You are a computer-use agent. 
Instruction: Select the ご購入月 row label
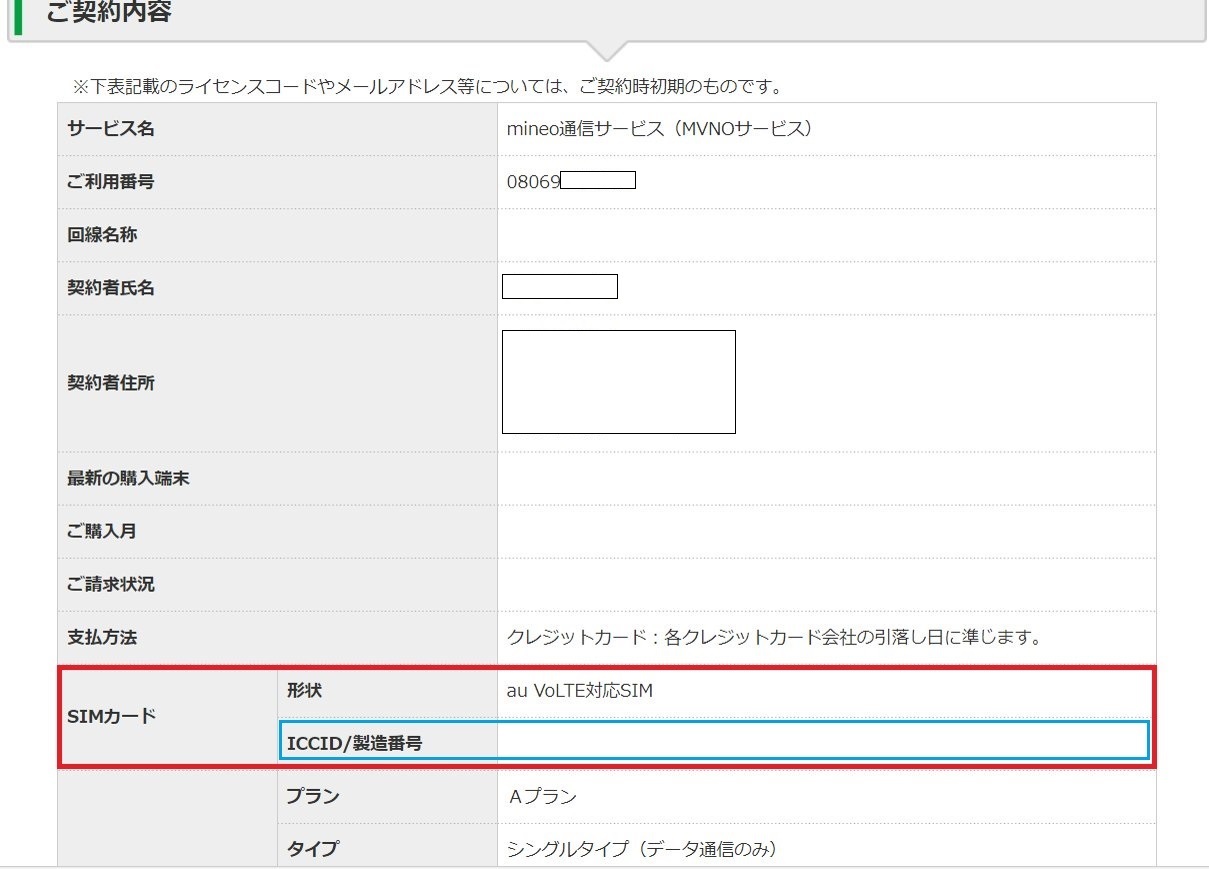pos(102,531)
